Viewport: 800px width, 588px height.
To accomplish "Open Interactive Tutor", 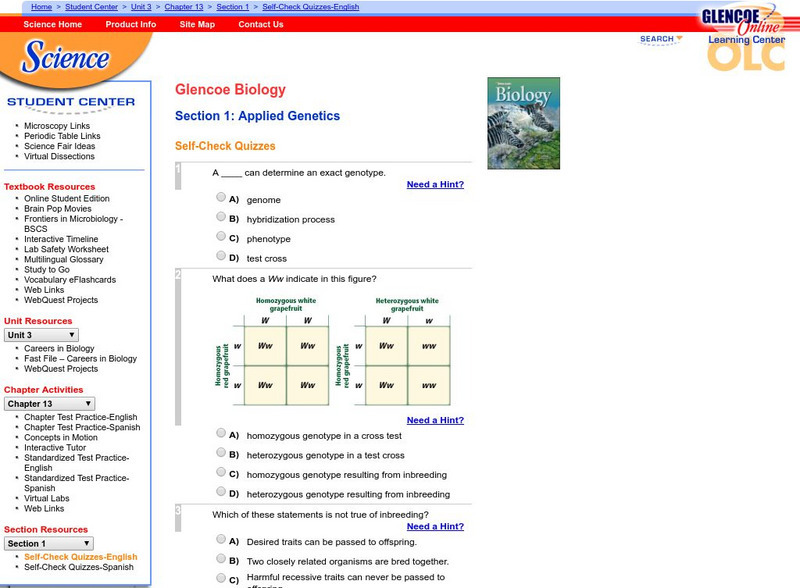I will click(55, 448).
